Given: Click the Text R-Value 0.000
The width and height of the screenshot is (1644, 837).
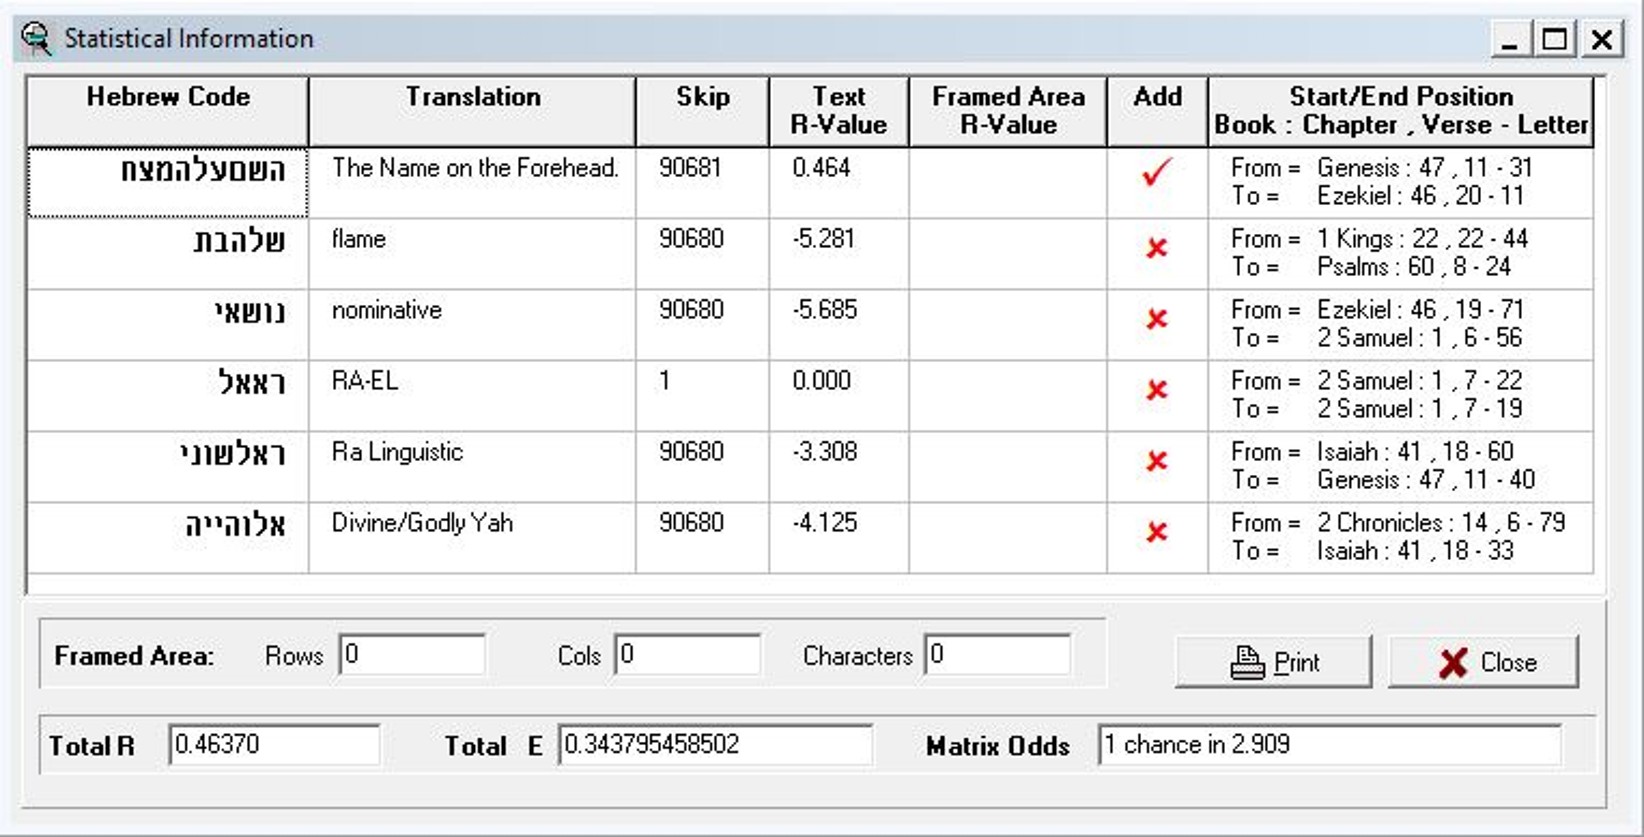Looking at the screenshot, I should point(822,381).
